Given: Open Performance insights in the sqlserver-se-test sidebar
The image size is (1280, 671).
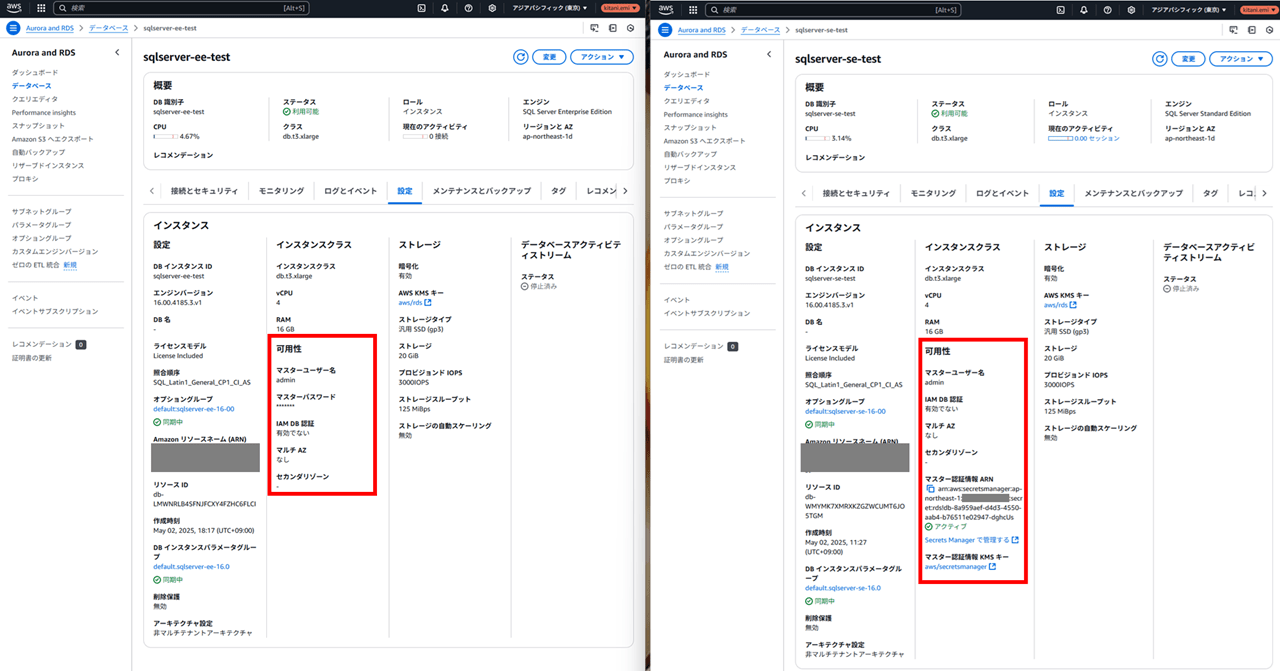Looking at the screenshot, I should pyautogui.click(x=696, y=115).
